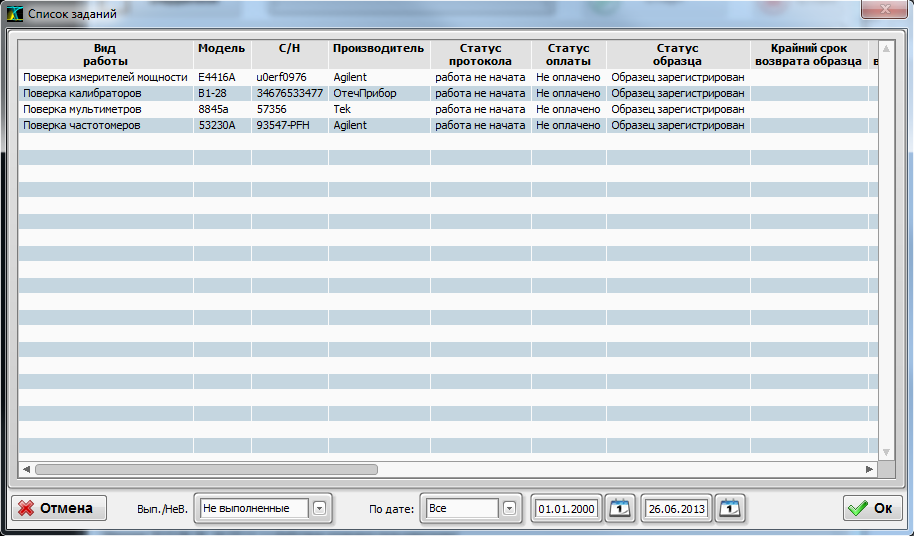The image size is (914, 536).
Task: Click the vertical scrollbar's down arrow
Action: [x=885, y=452]
